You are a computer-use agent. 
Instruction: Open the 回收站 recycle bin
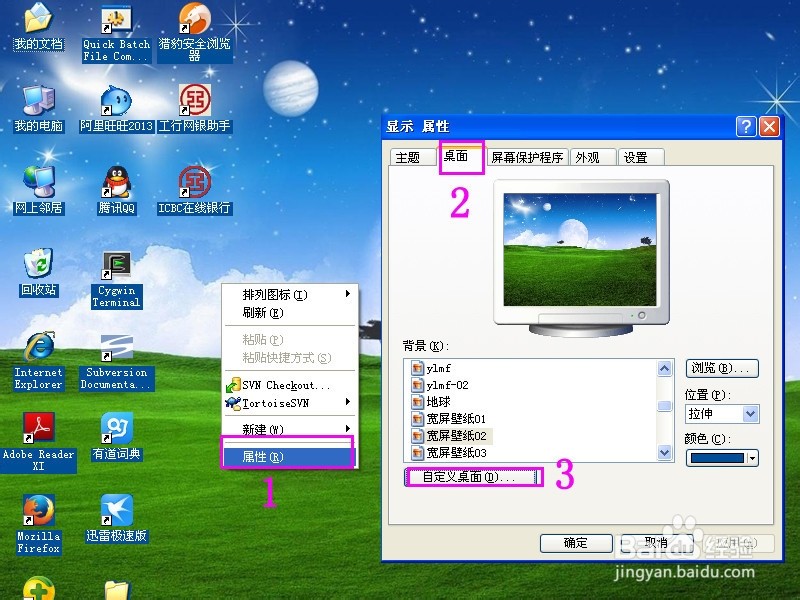[x=38, y=265]
